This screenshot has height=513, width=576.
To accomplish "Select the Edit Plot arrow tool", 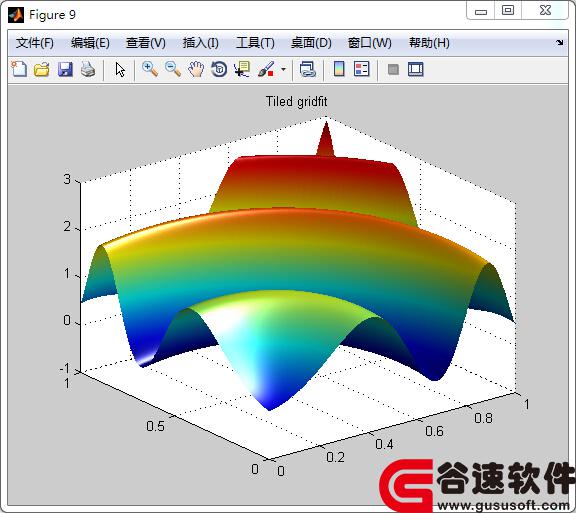I will [x=120, y=69].
